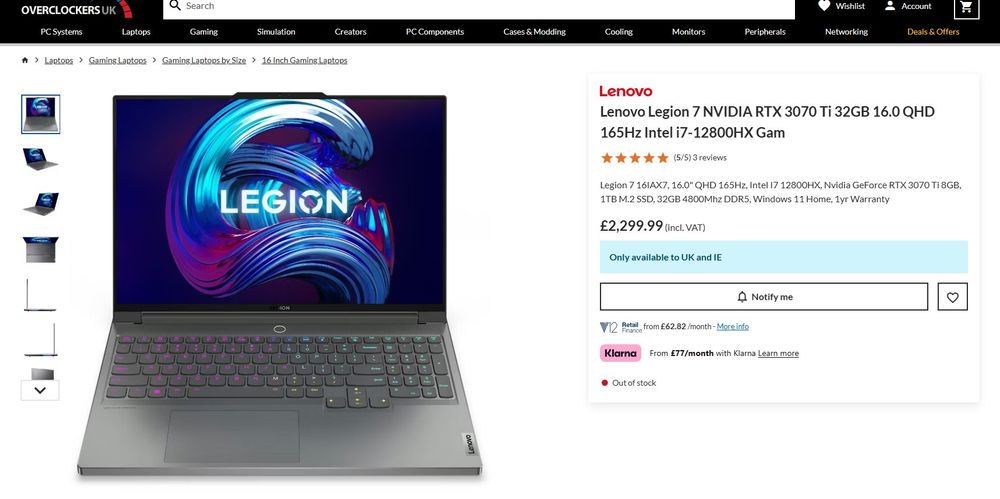This screenshot has height=499, width=1000.
Task: Select the second laptop thumbnail image
Action: click(41, 159)
